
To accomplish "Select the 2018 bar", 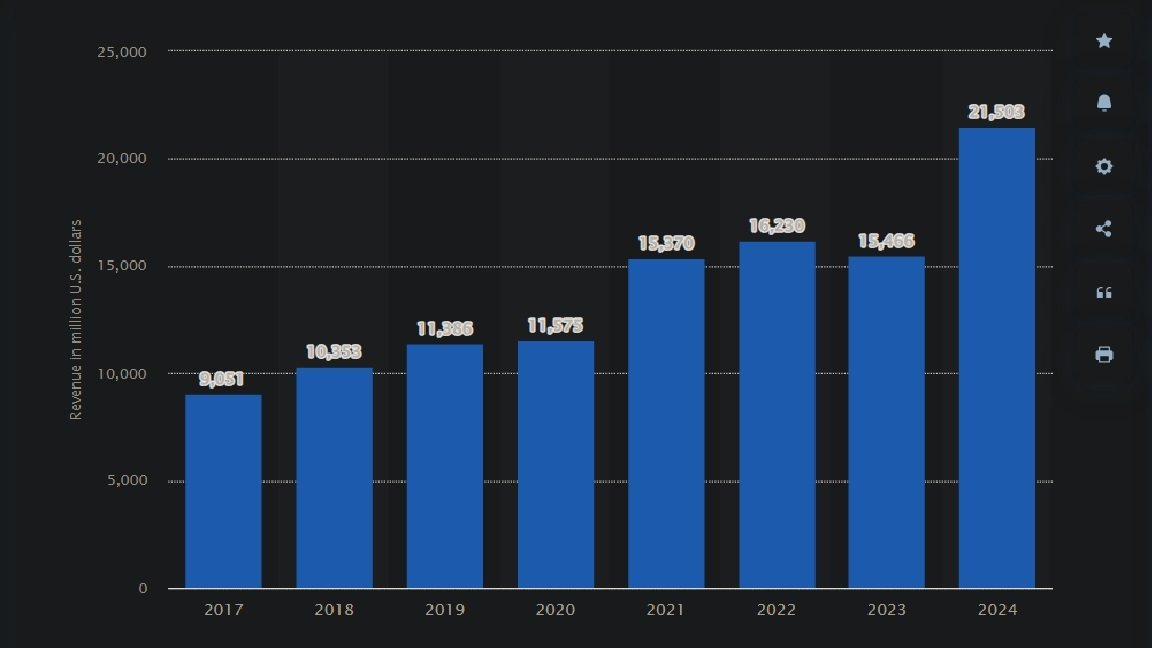I will click(x=334, y=478).
